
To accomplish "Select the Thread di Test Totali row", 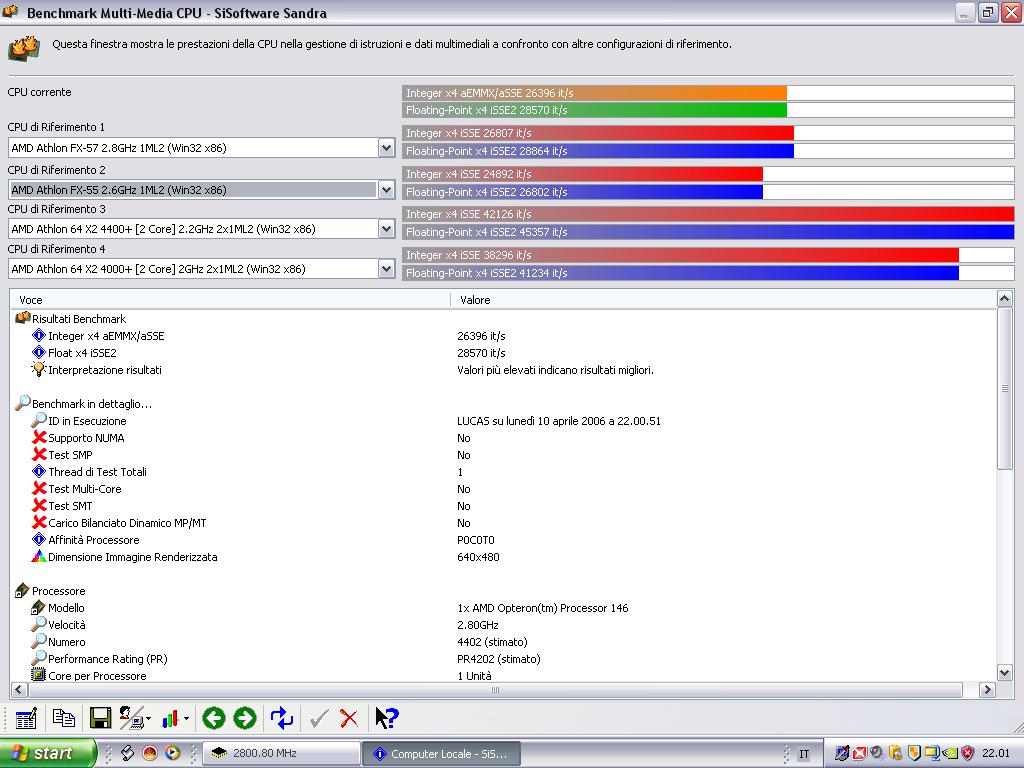I will point(503,472).
